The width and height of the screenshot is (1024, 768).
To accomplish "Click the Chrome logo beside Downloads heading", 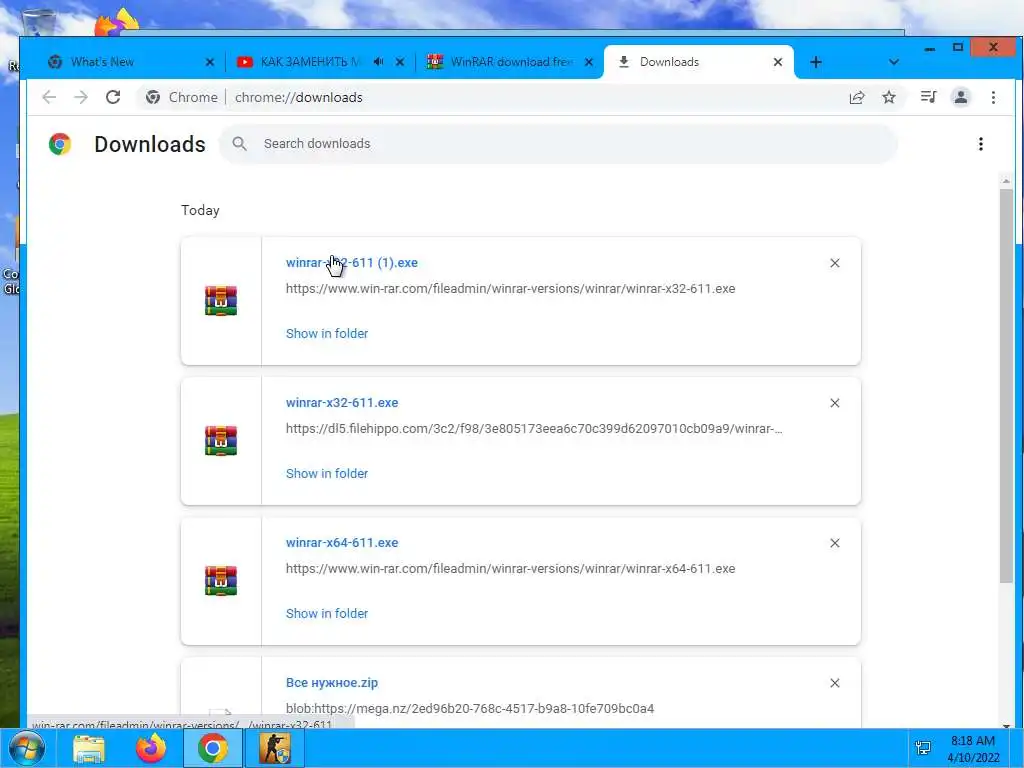I will 60,144.
